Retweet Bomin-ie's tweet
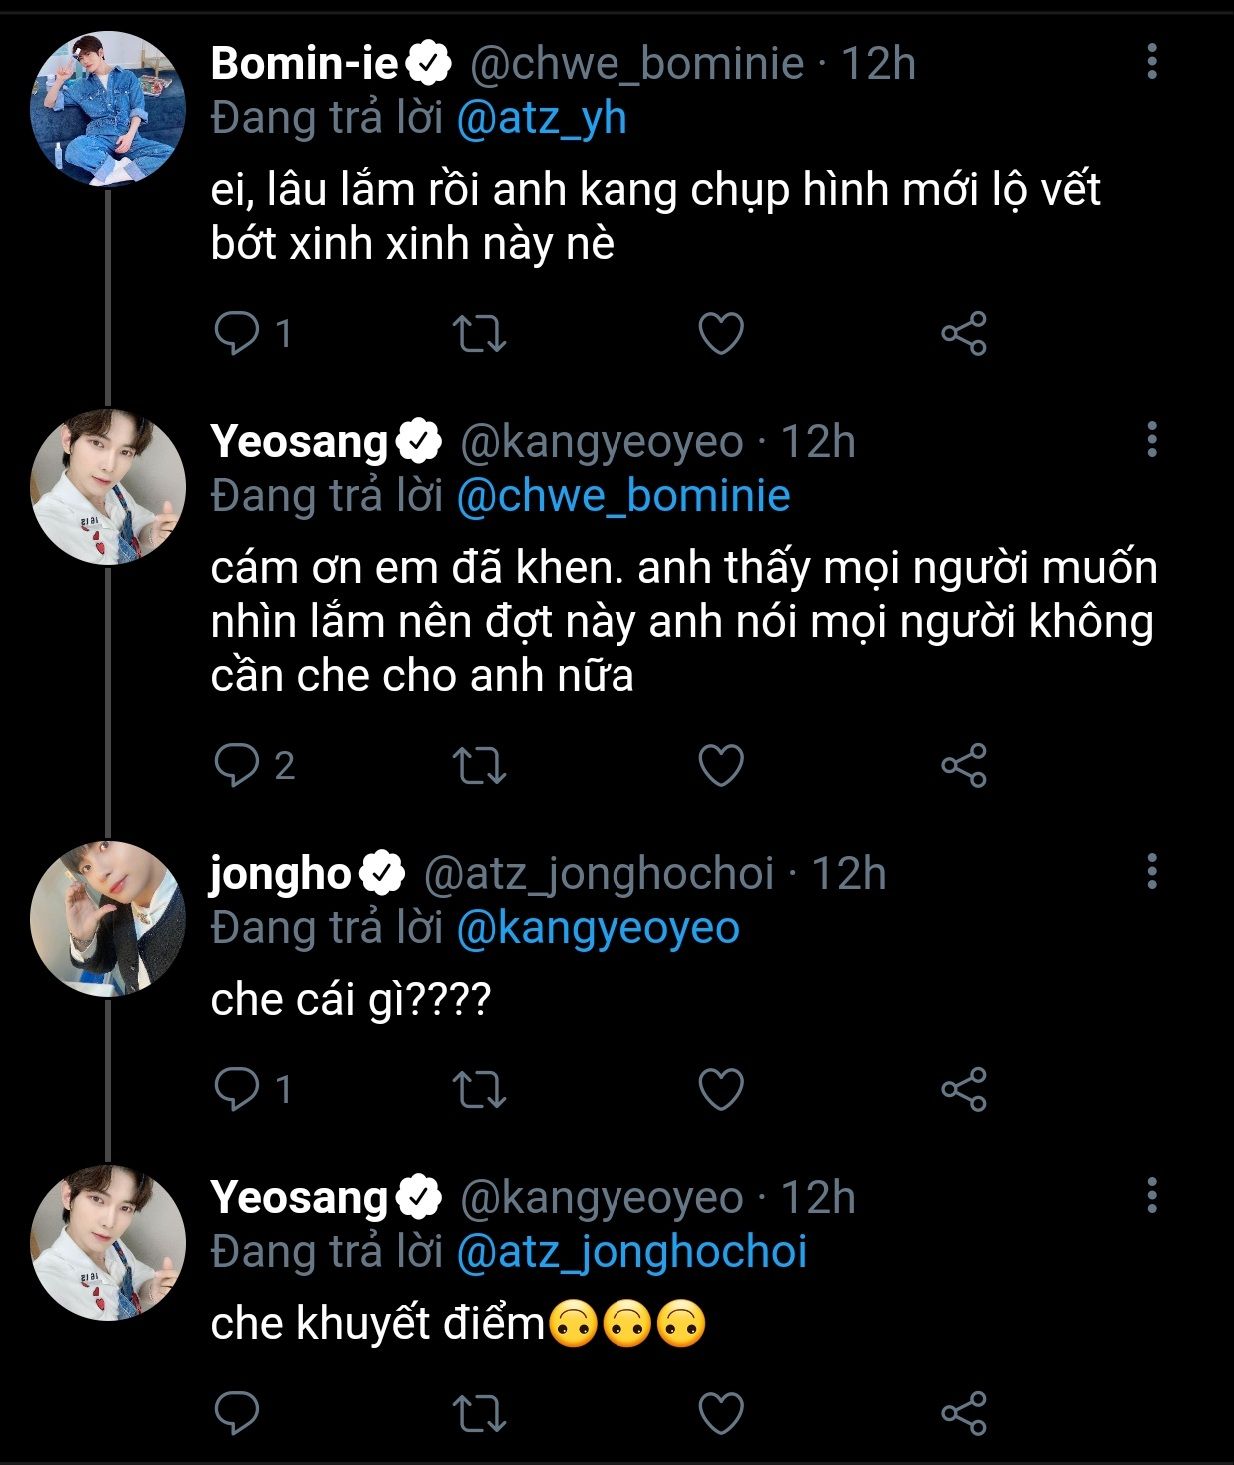The image size is (1234, 1465). tap(479, 333)
